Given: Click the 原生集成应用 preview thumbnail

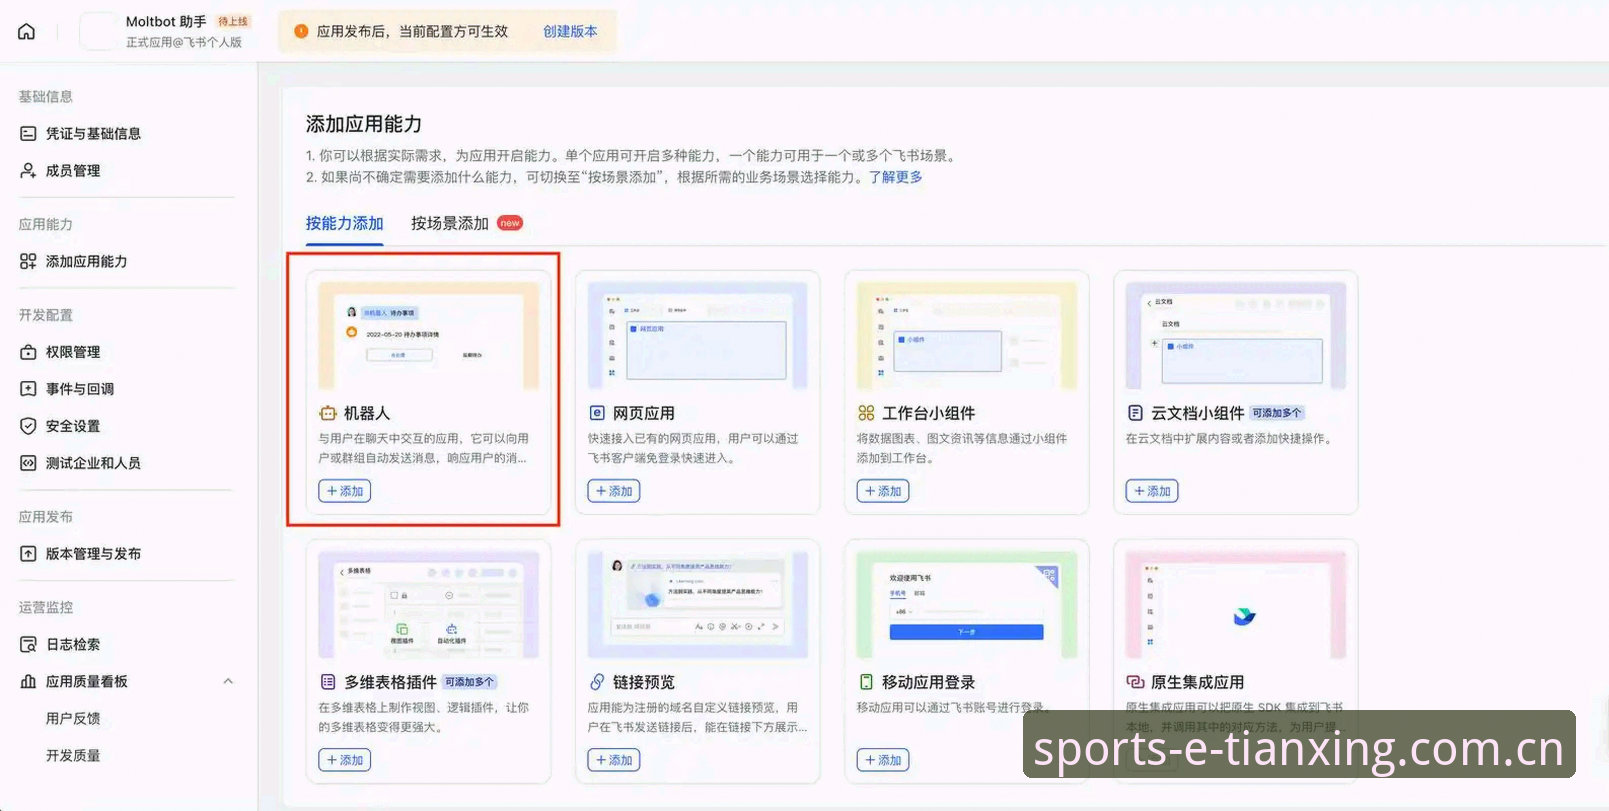Looking at the screenshot, I should tap(1236, 605).
